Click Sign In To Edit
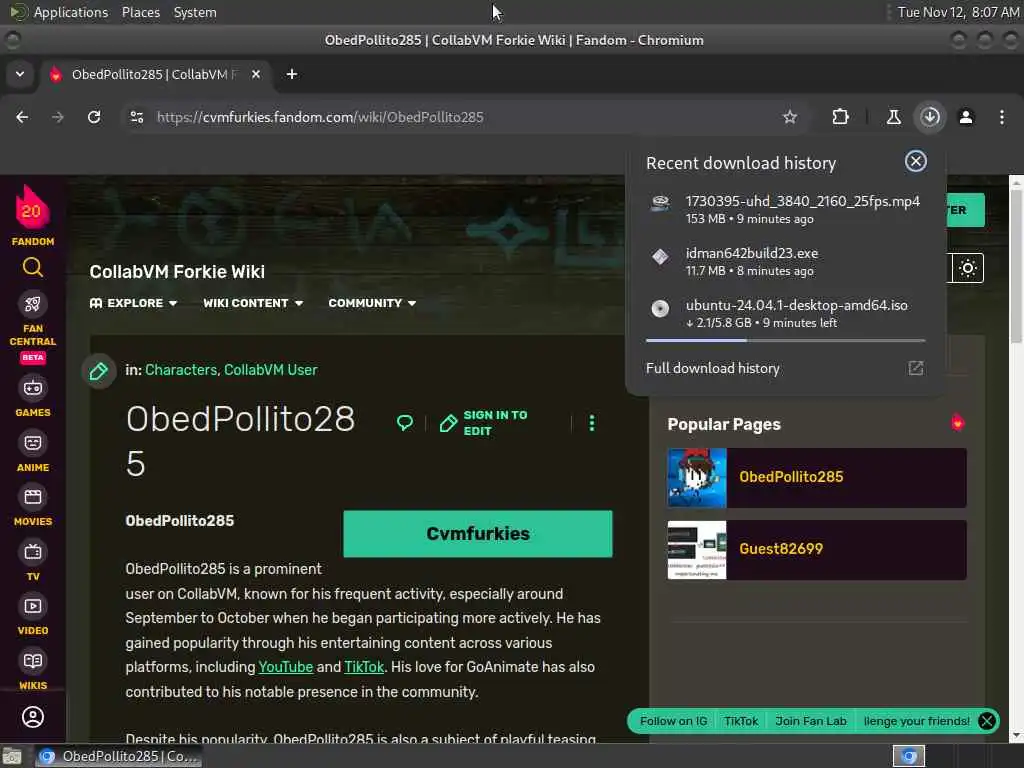The height and width of the screenshot is (768, 1024). click(x=484, y=423)
